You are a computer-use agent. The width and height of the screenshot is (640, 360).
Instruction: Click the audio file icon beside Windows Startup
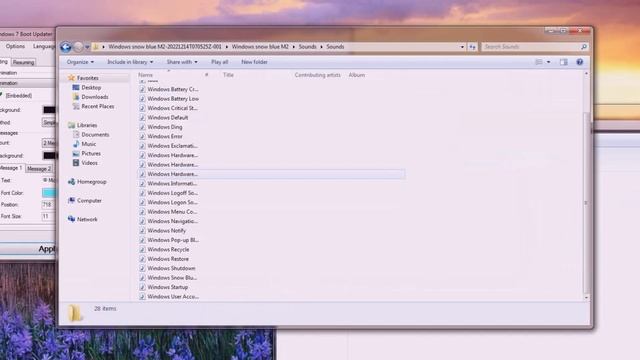click(x=142, y=287)
